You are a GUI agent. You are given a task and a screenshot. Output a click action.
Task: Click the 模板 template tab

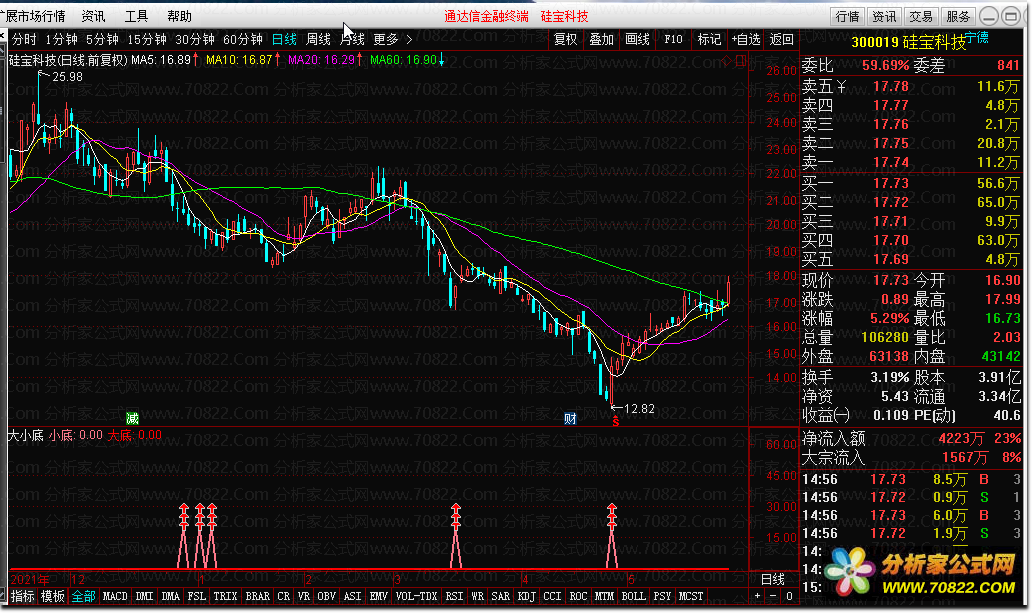tap(53, 596)
